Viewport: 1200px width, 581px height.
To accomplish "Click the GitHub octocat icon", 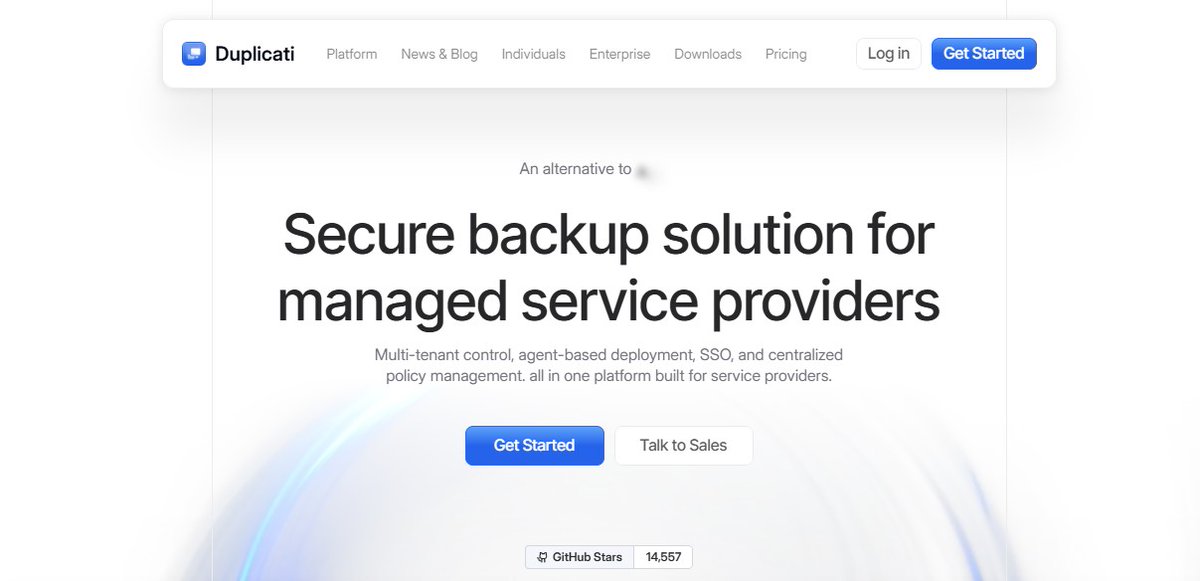I will click(542, 557).
